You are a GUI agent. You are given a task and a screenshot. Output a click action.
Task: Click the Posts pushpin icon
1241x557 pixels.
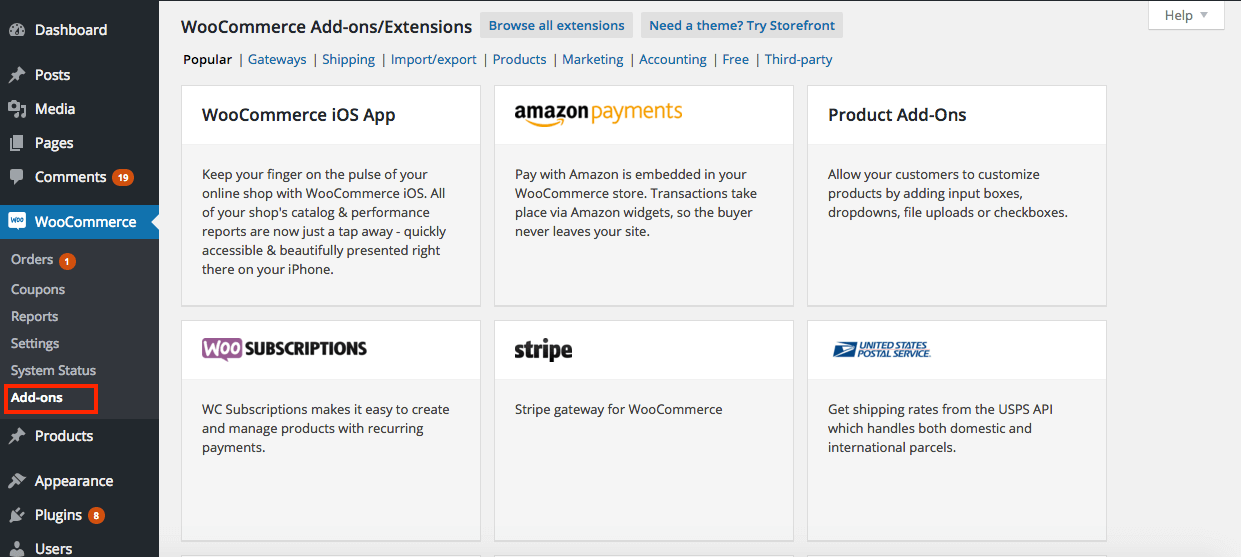[x=17, y=75]
